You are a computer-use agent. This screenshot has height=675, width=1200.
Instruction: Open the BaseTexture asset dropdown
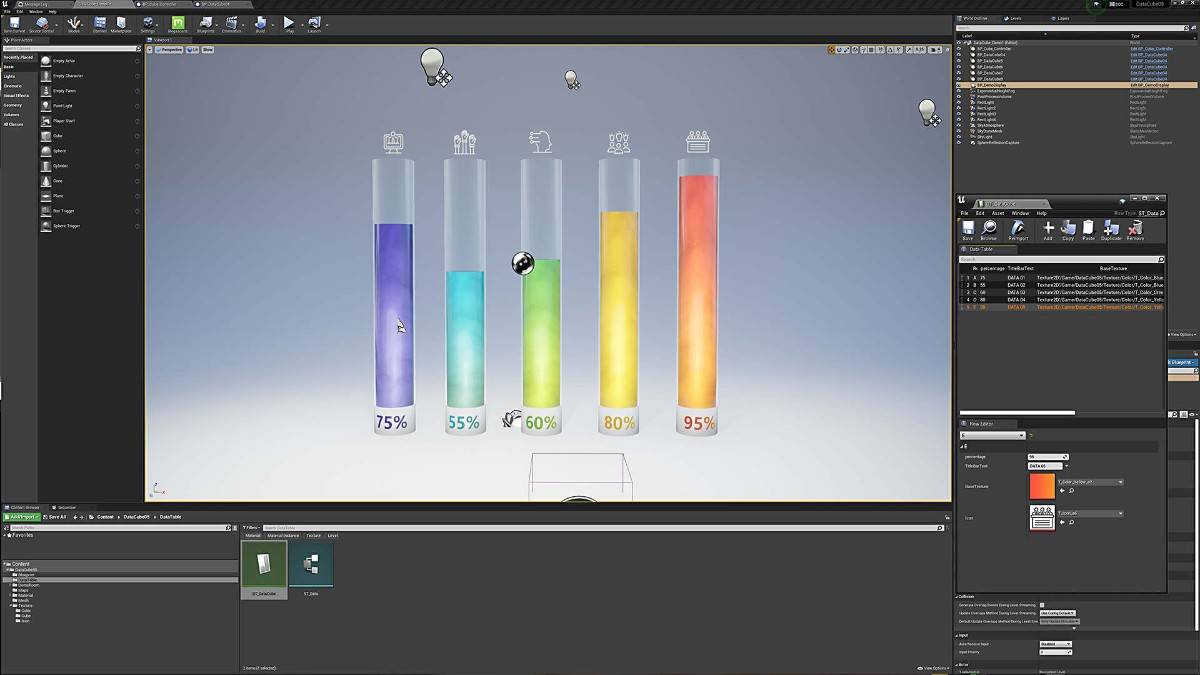[1089, 482]
